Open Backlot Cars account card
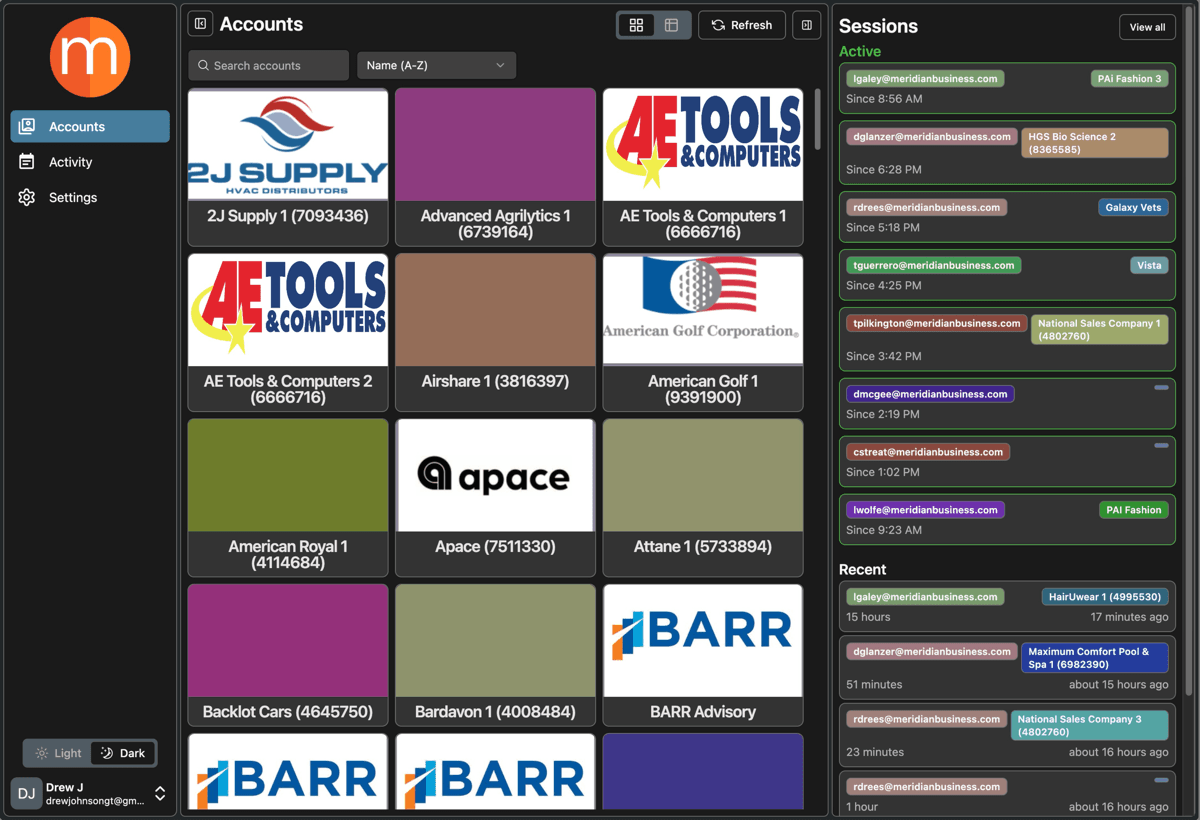 (x=288, y=655)
